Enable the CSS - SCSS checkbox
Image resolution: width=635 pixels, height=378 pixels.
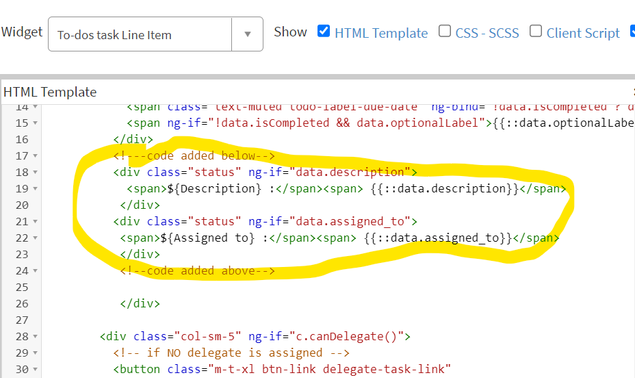tap(445, 31)
